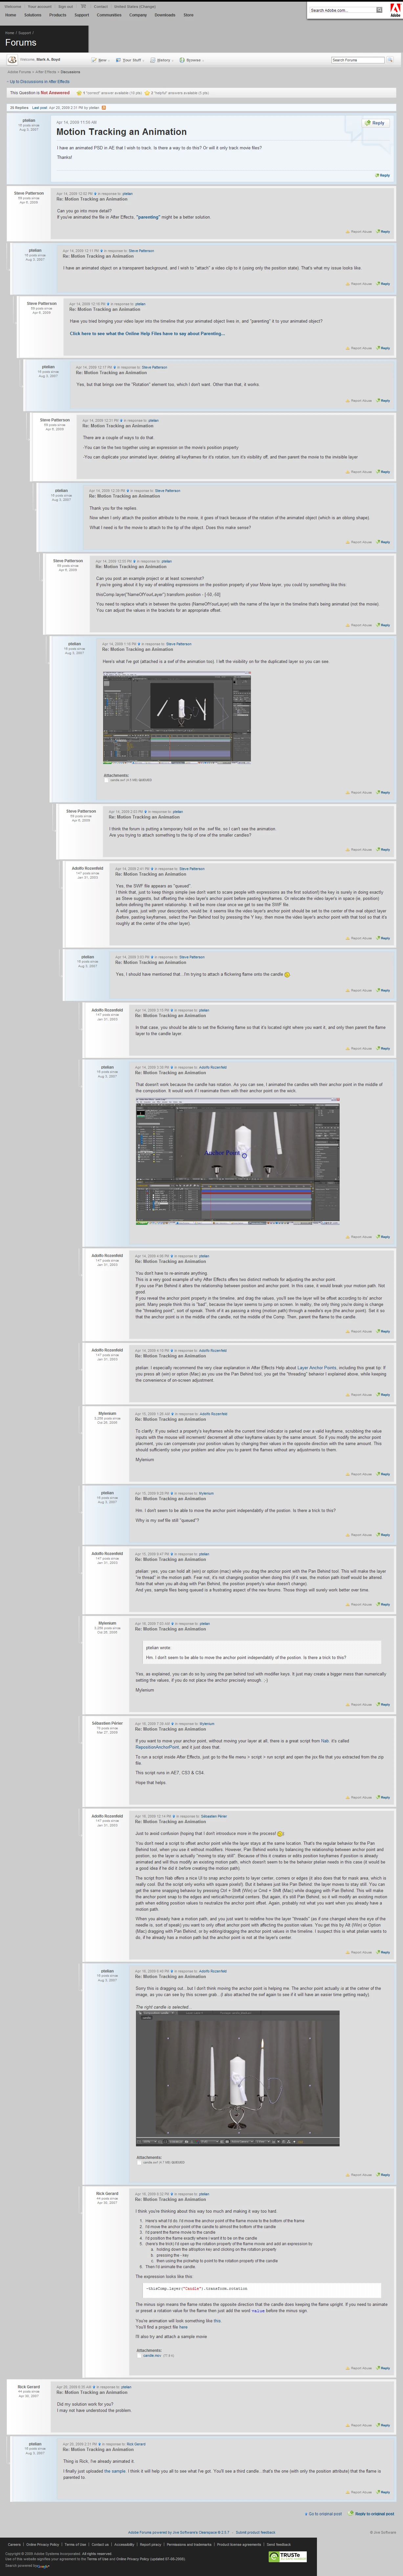403x2576 pixels.
Task: Open the Company menu in navigation bar
Action: [138, 15]
